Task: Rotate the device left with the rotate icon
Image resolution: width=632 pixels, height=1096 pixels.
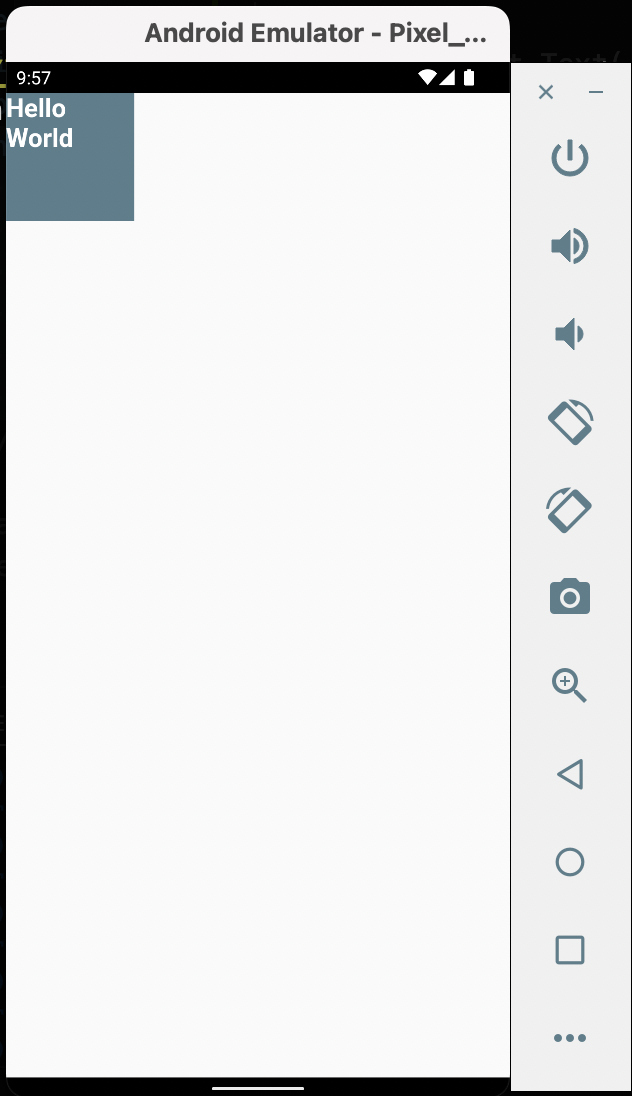Action: (570, 421)
